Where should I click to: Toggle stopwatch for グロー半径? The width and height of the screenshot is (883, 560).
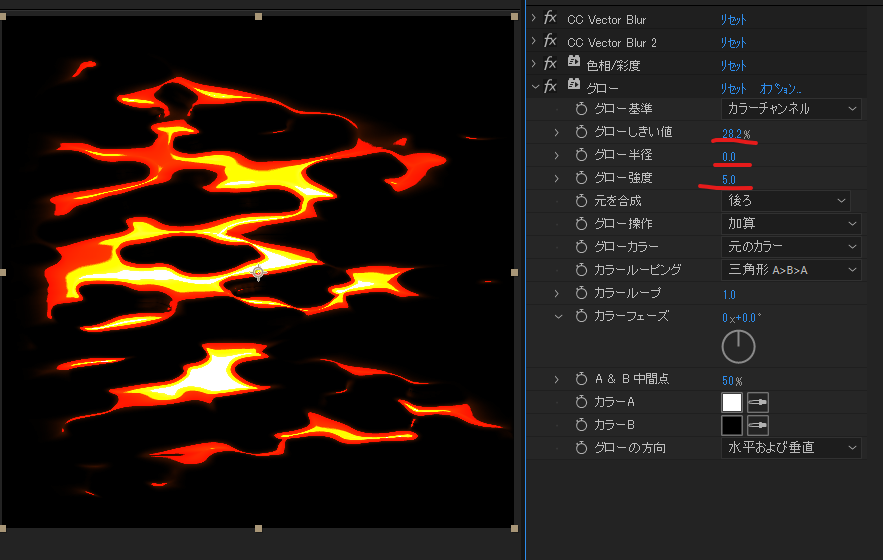click(581, 155)
